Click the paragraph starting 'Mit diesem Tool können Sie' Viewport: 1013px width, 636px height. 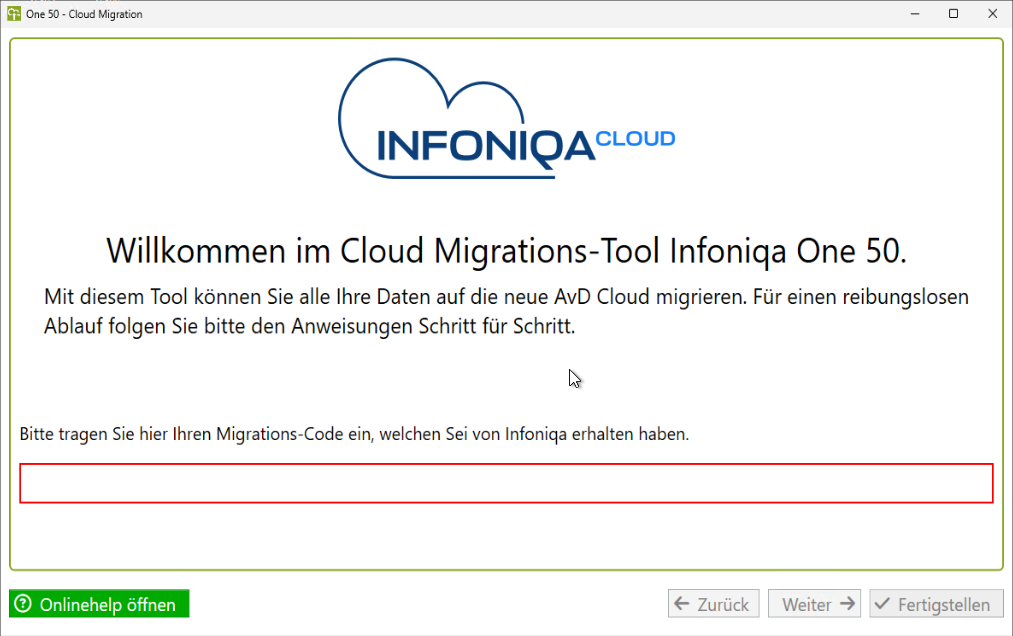click(x=506, y=312)
